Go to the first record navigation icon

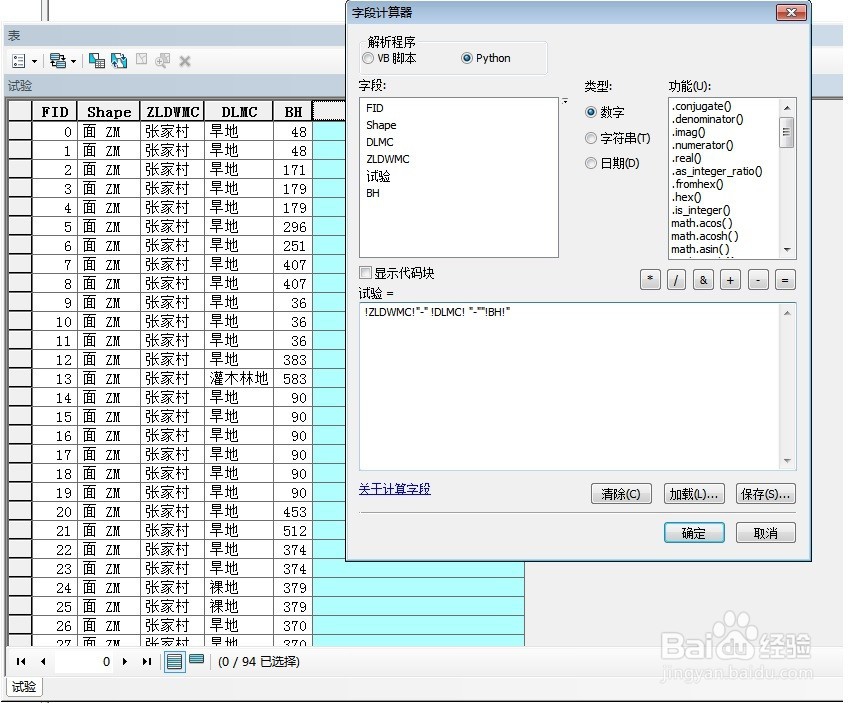pos(20,661)
